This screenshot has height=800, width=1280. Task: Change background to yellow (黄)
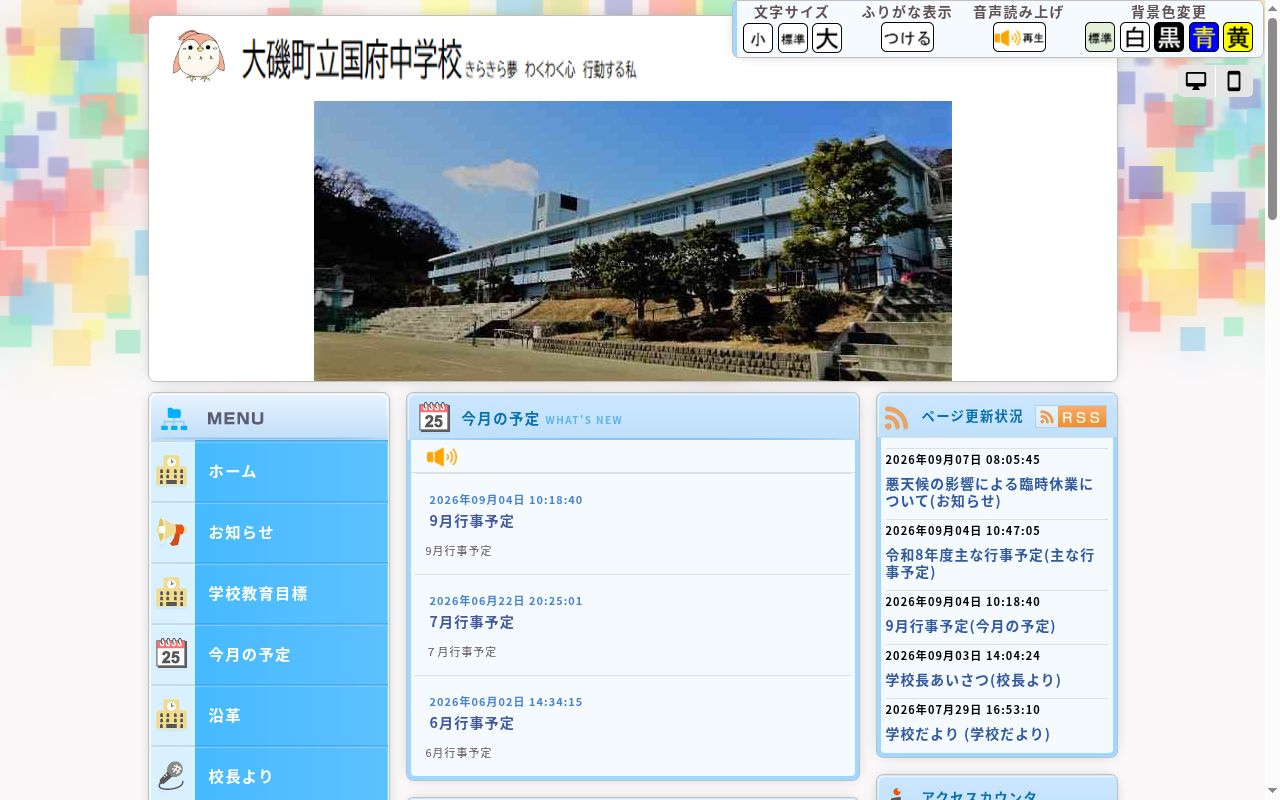[1238, 38]
